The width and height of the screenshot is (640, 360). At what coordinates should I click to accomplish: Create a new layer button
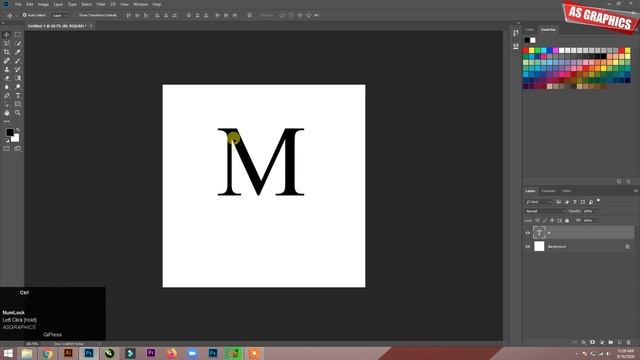click(x=620, y=342)
